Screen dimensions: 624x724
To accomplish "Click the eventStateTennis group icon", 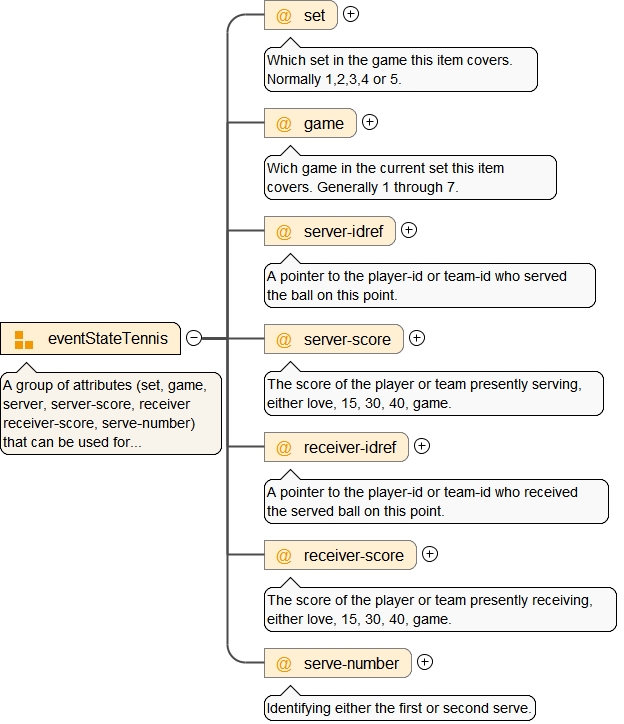I will 24,339.
